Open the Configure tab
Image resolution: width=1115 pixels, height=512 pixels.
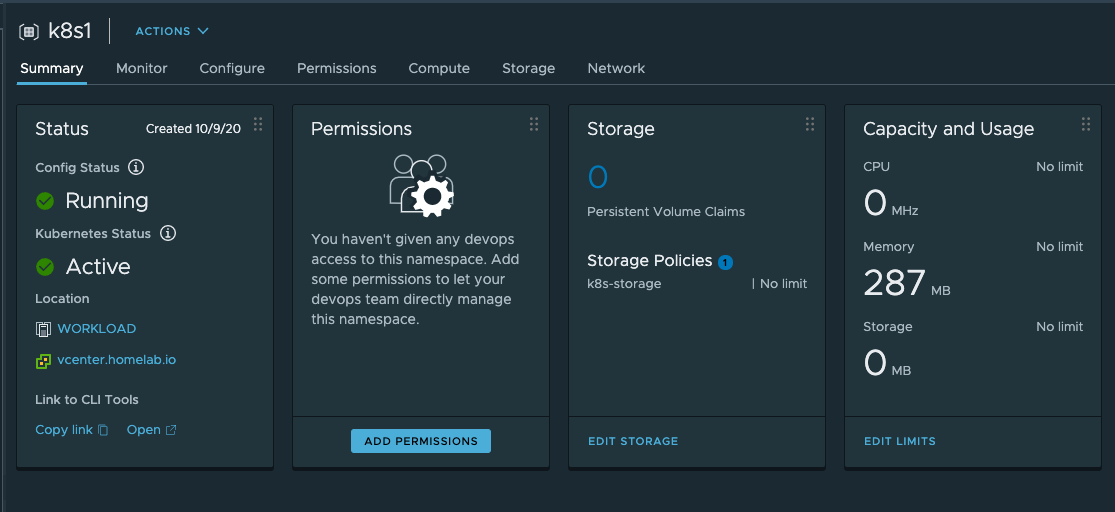tap(232, 68)
